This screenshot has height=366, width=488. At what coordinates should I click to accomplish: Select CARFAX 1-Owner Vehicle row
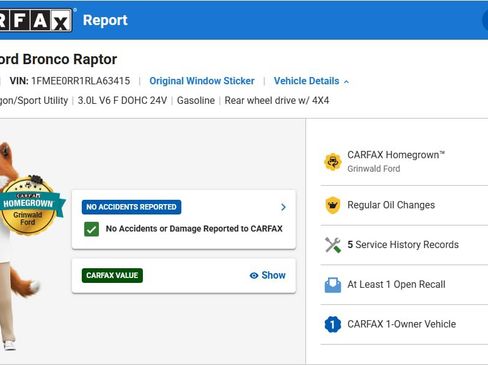click(404, 324)
